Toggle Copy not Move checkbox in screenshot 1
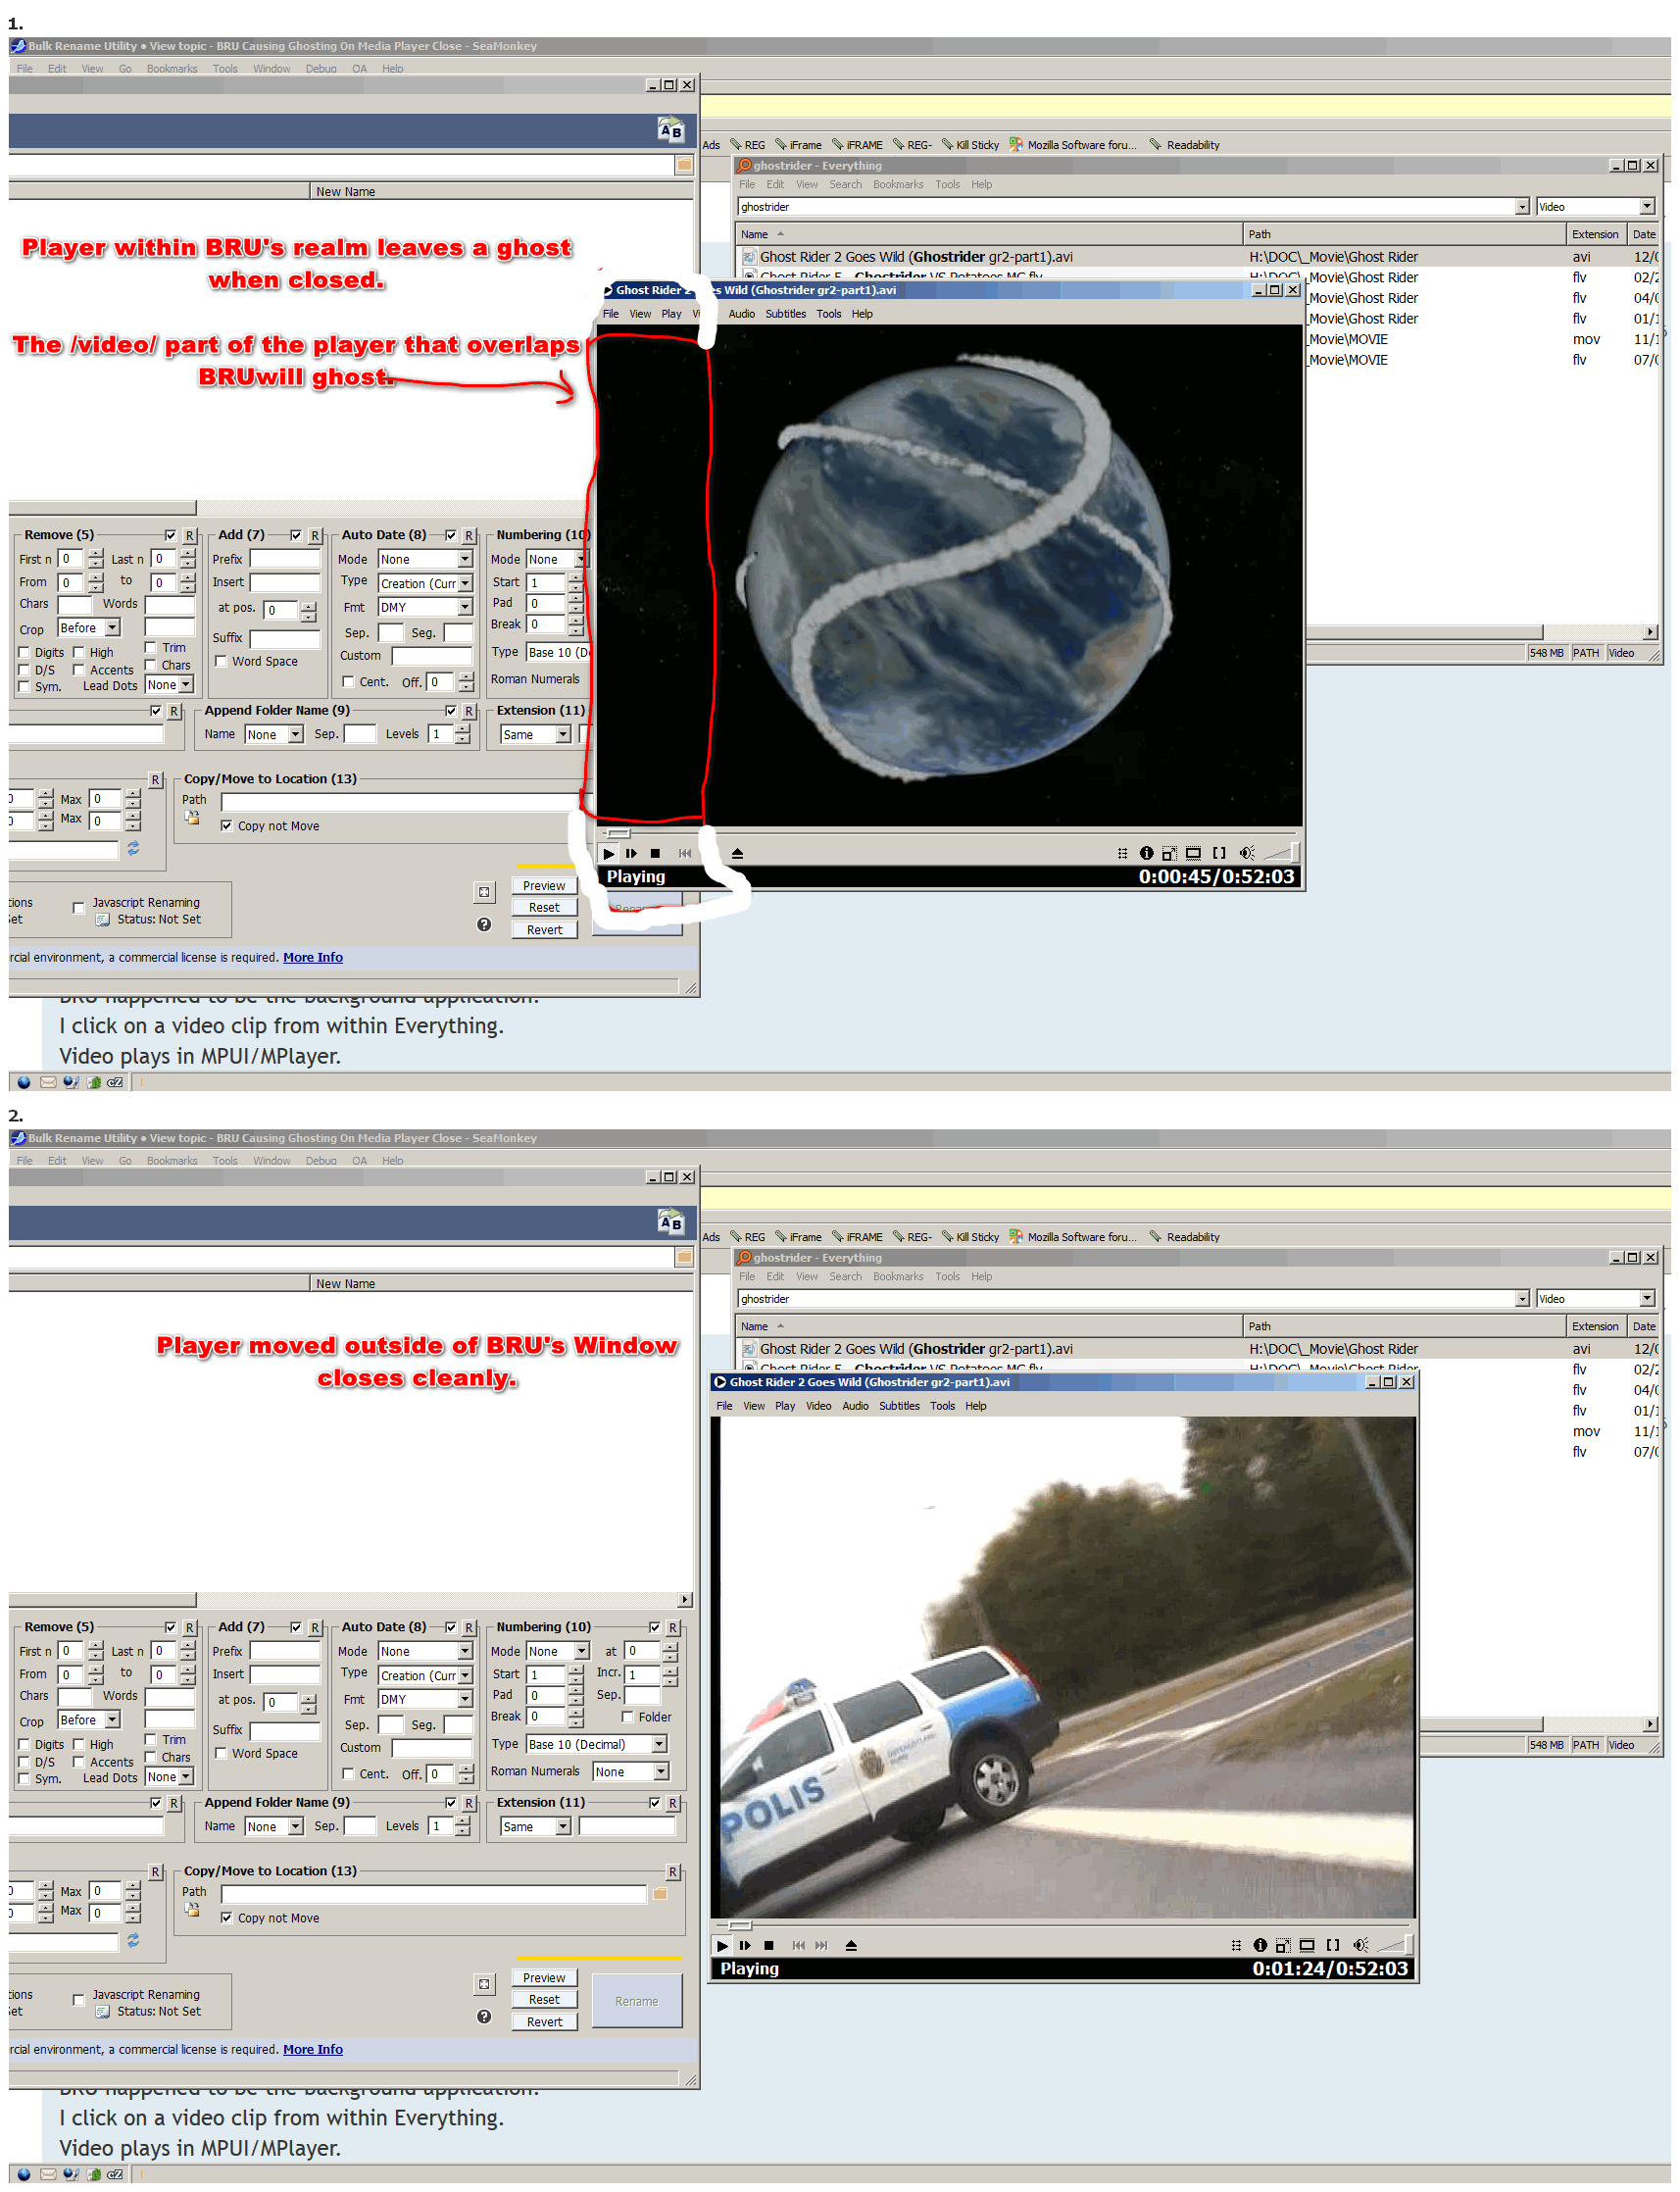This screenshot has height=2192, width=1680. coord(227,826)
